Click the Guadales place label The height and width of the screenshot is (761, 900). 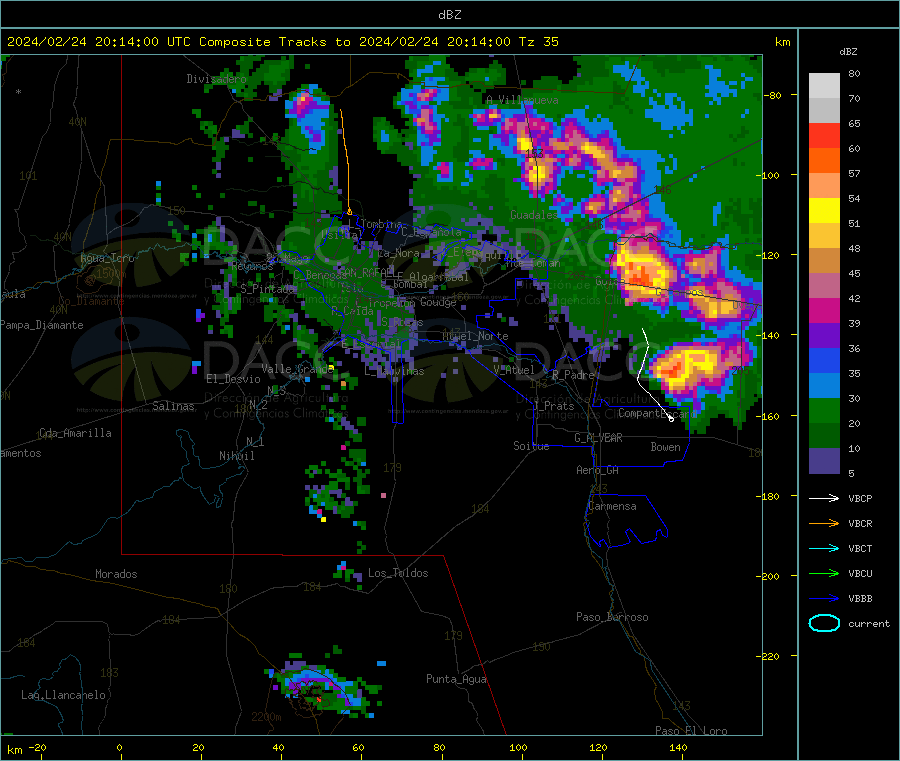click(534, 215)
